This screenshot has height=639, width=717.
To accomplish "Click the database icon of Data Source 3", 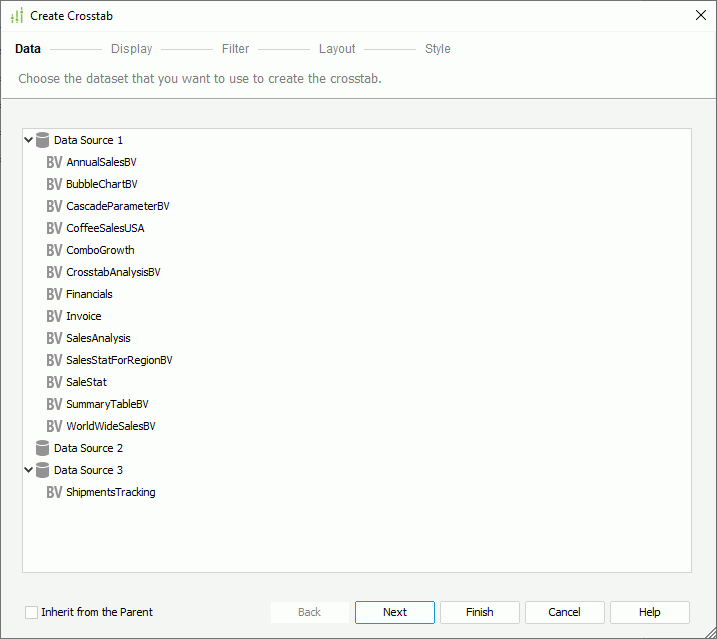I will [42, 470].
